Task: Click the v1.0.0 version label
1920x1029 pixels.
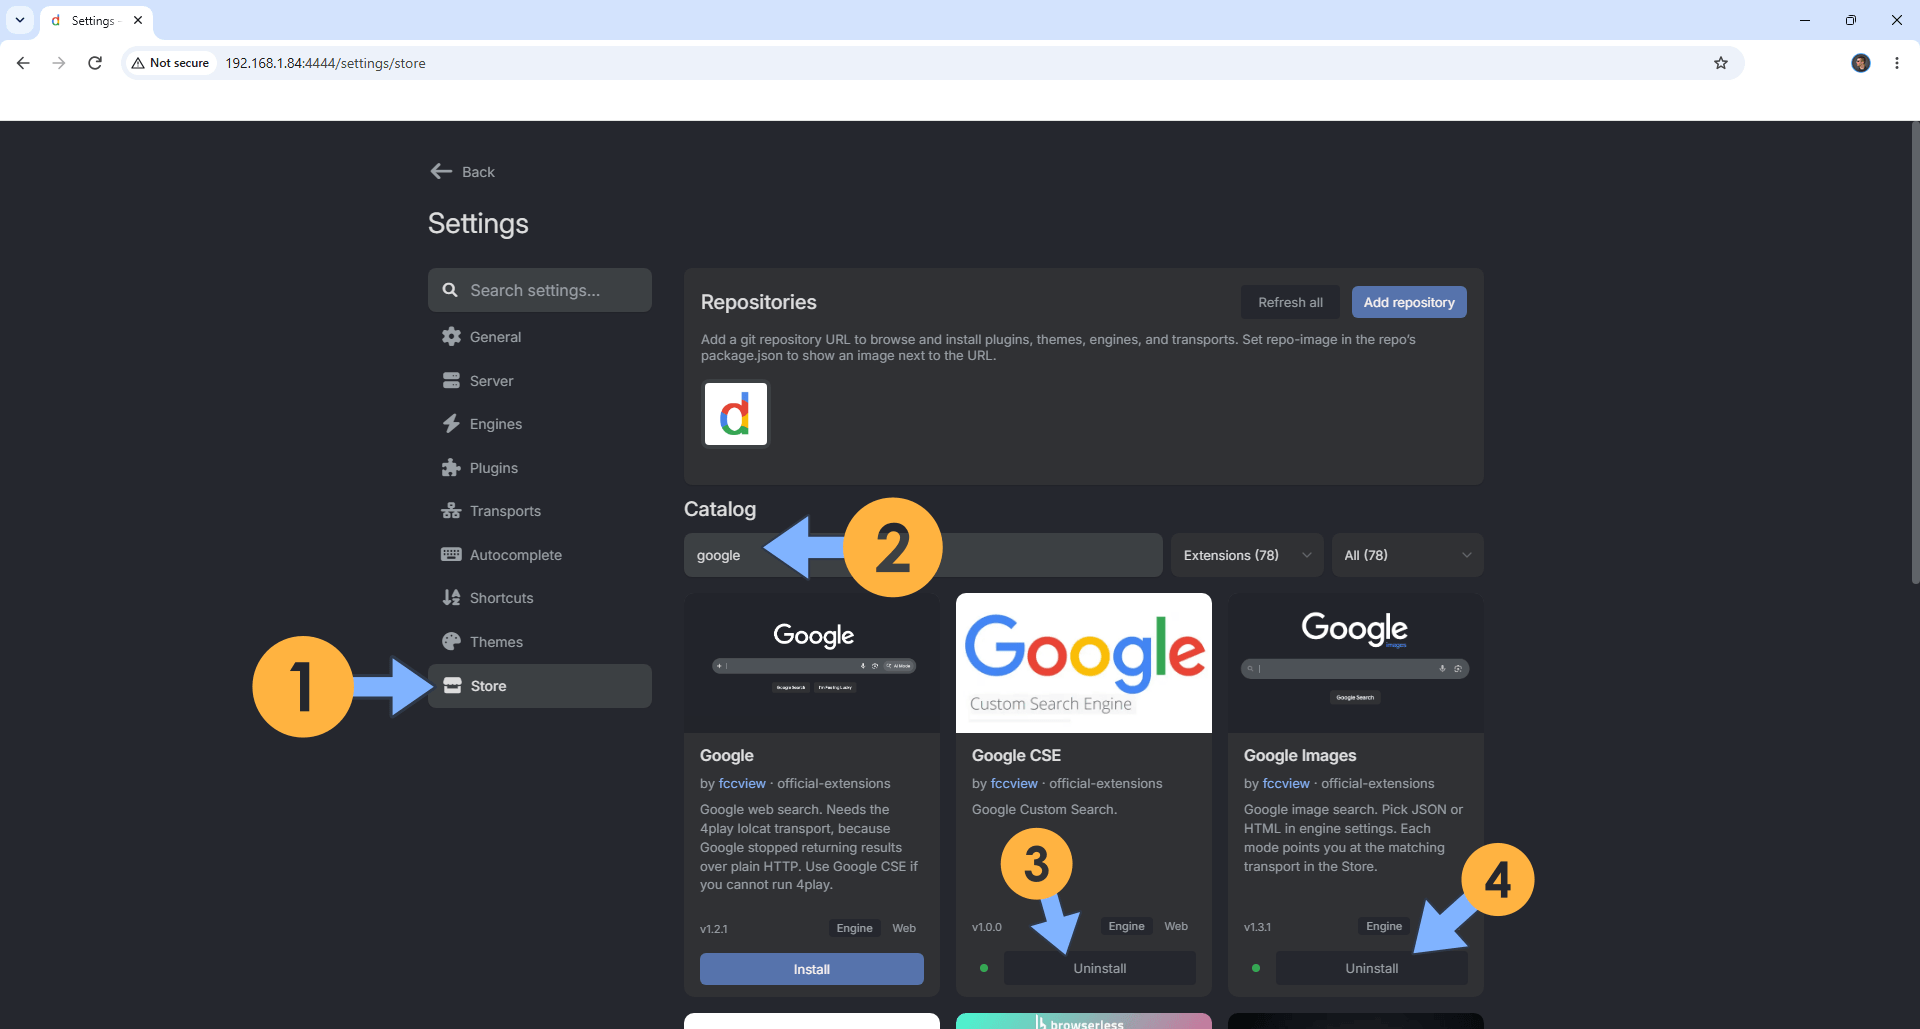Action: click(987, 927)
